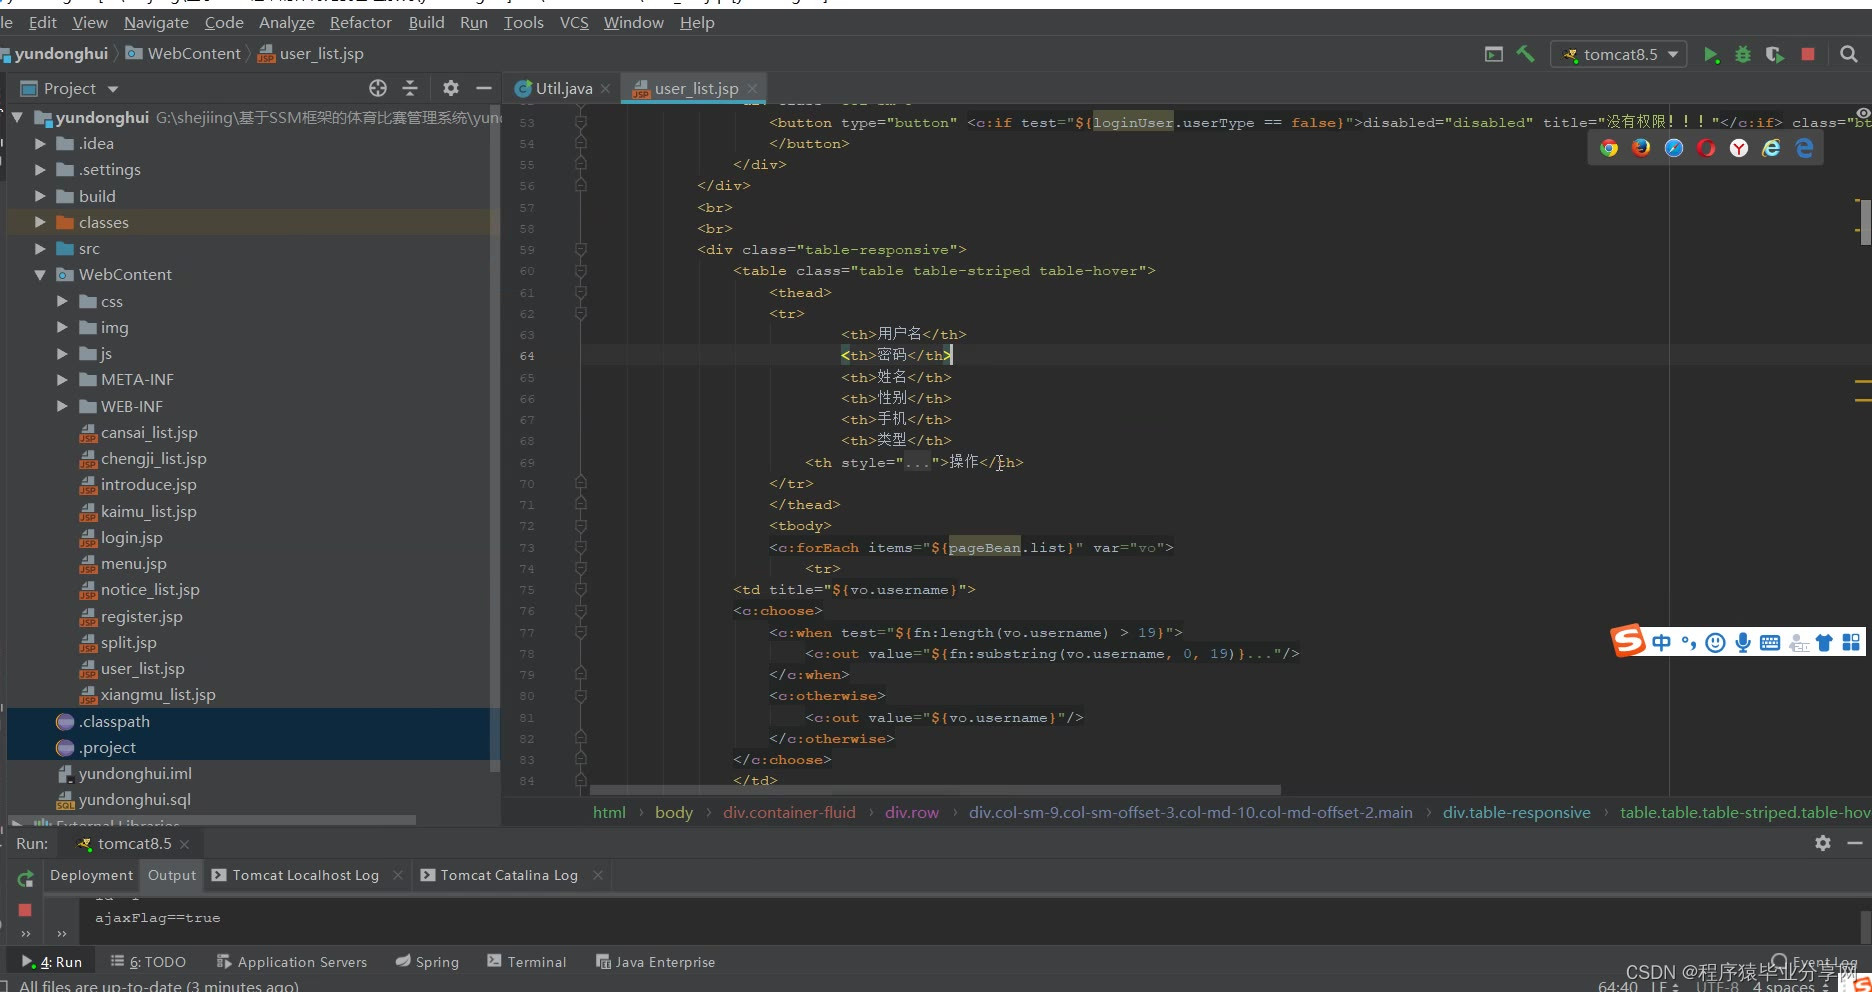Open page in Edge browser icon
1872x992 pixels.
[1804, 148]
